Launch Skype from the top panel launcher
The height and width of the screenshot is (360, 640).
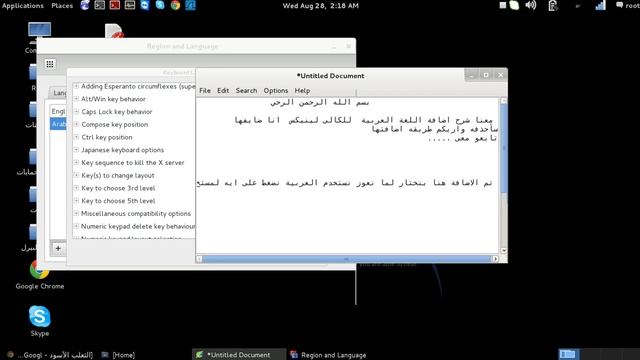tap(160, 5)
